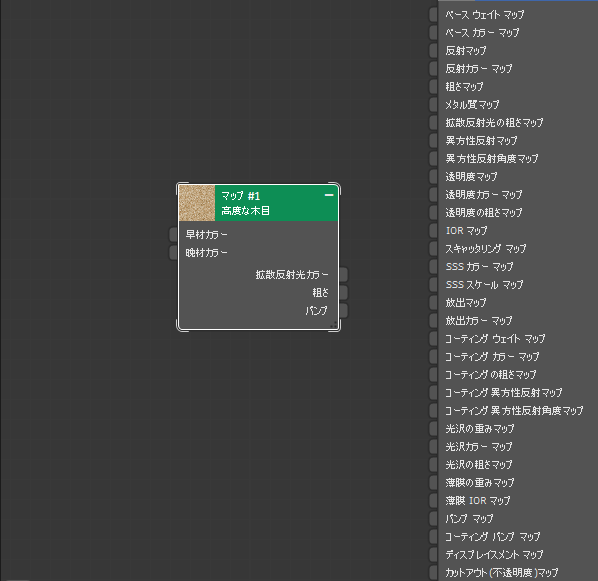598x581 pixels.
Task: Select the 粗さマップ slot label
Action: [x=464, y=87]
